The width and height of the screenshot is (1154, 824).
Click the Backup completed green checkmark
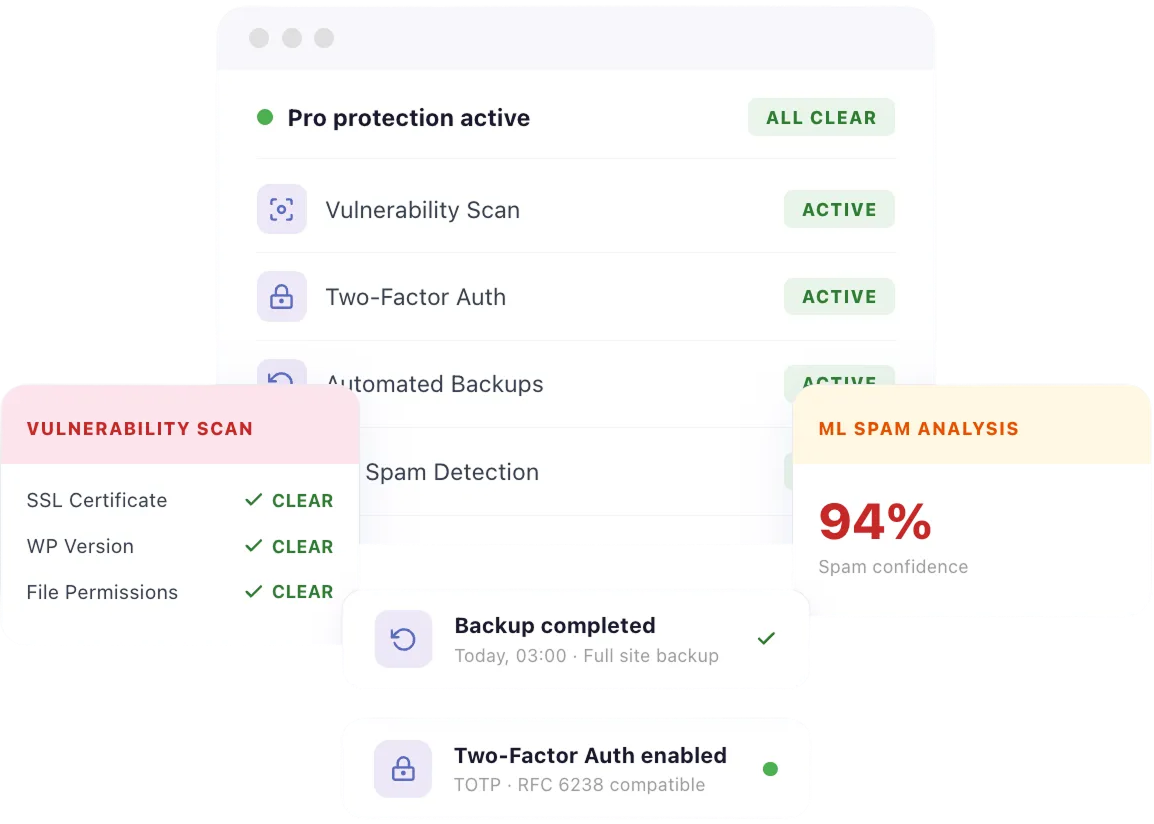coord(766,638)
